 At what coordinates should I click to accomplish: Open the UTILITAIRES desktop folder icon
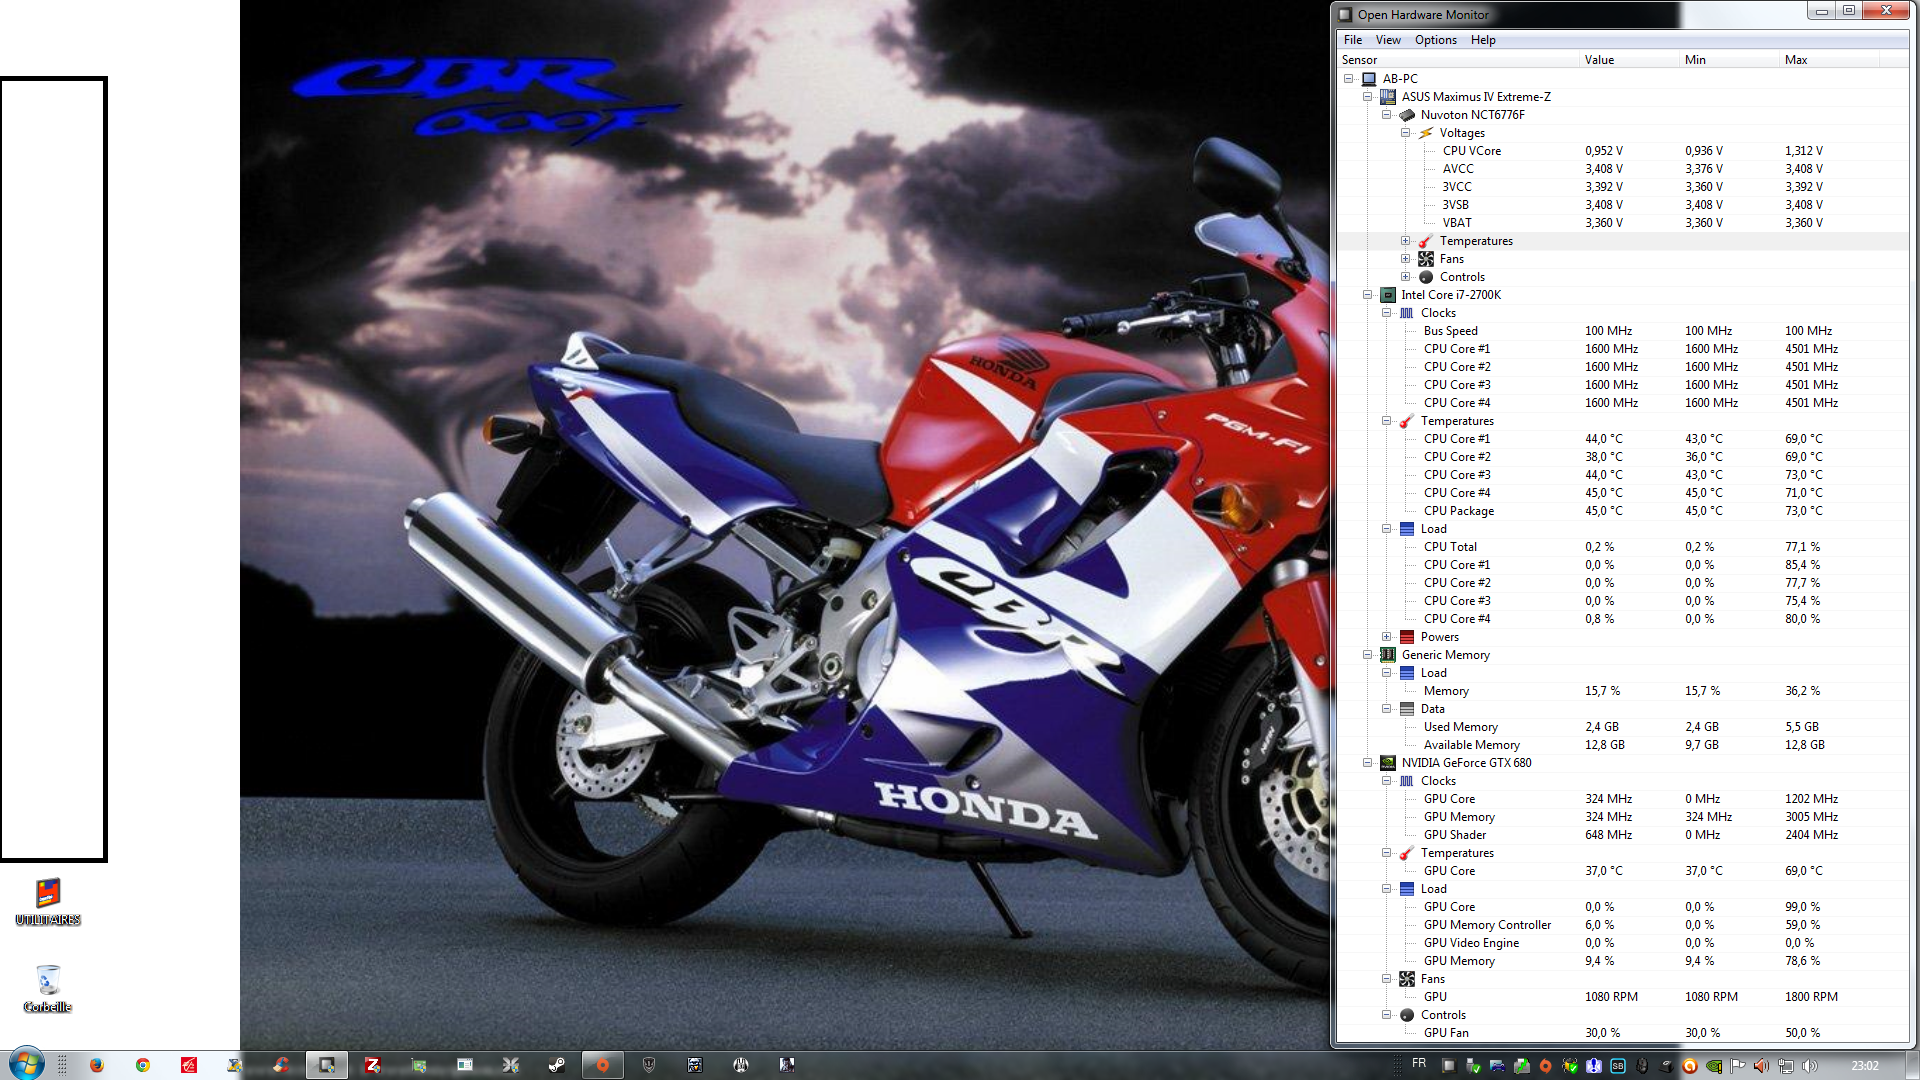pos(48,893)
